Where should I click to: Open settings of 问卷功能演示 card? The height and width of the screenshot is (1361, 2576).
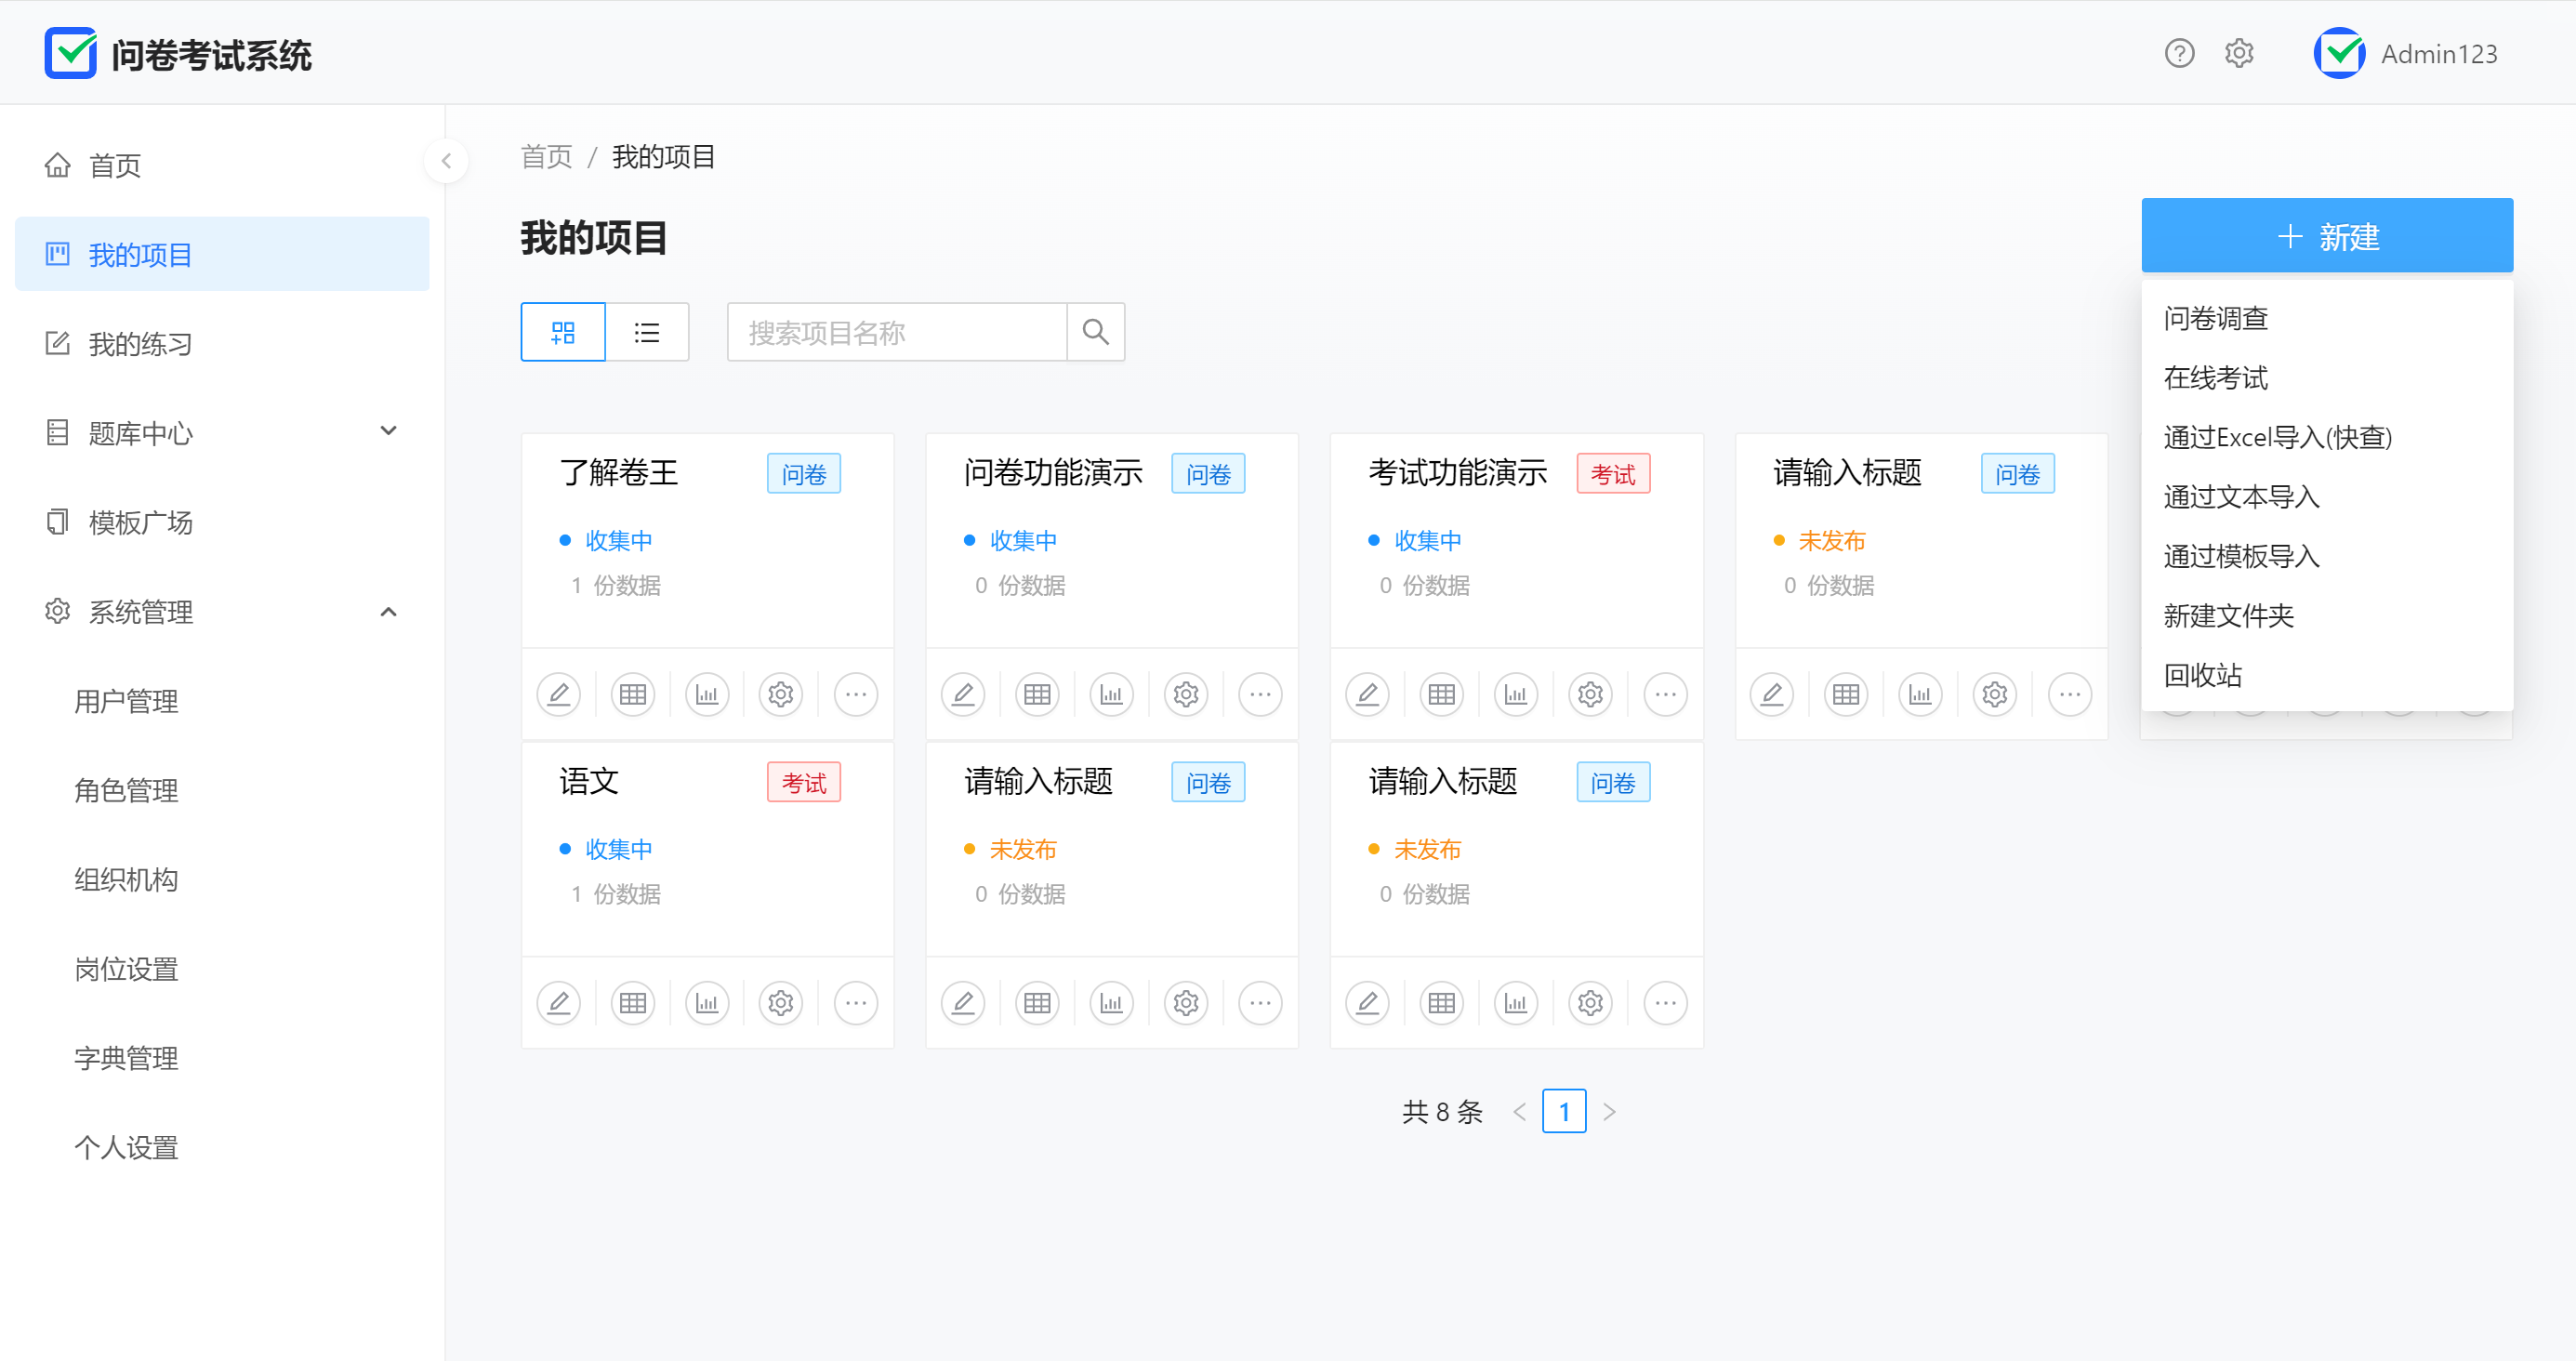pos(1186,694)
